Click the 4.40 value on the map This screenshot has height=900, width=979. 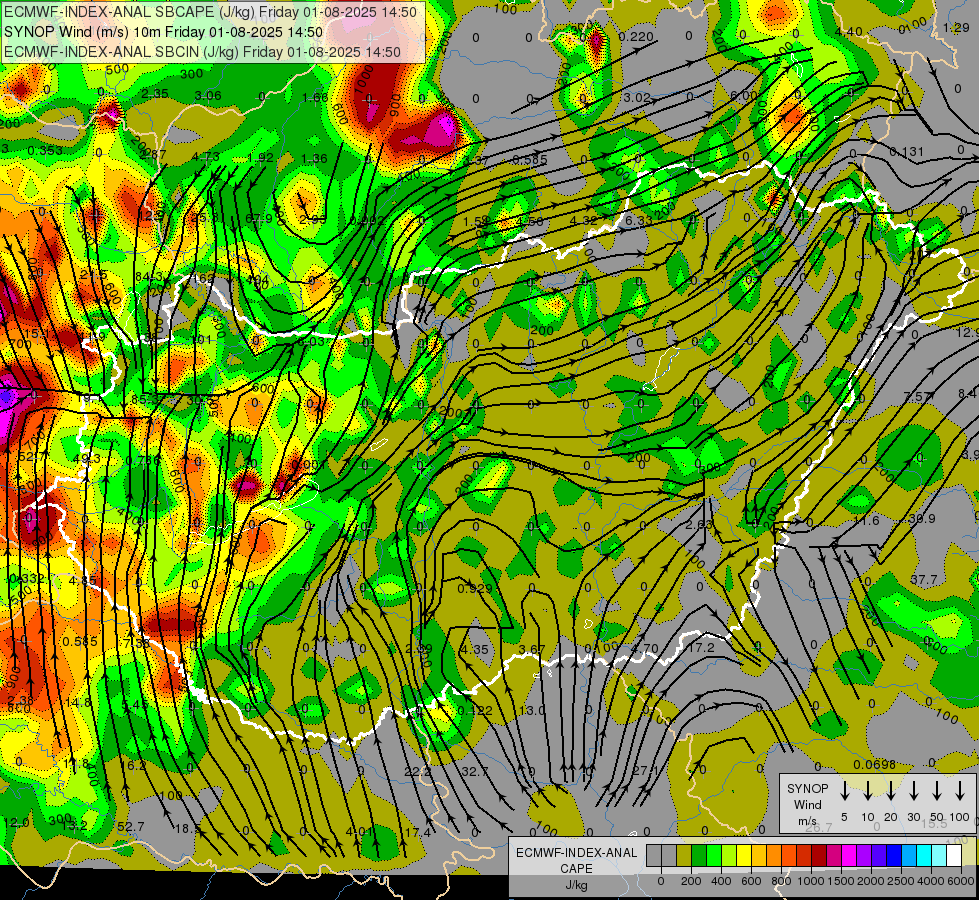(x=848, y=31)
